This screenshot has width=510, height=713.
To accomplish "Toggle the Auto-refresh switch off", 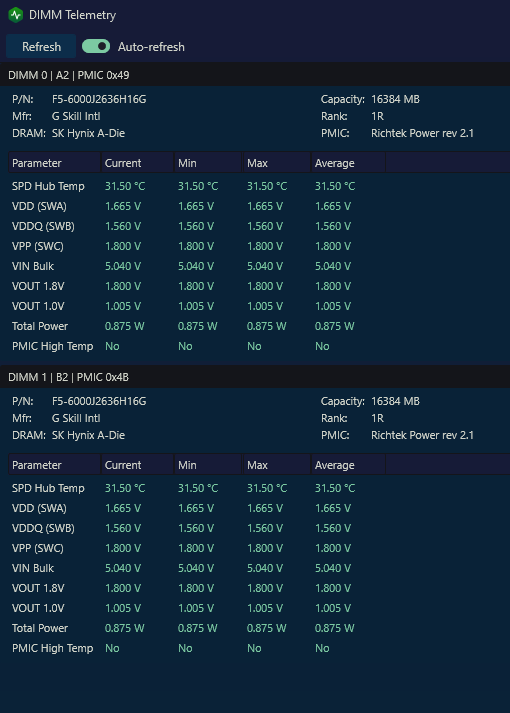I will click(96, 46).
